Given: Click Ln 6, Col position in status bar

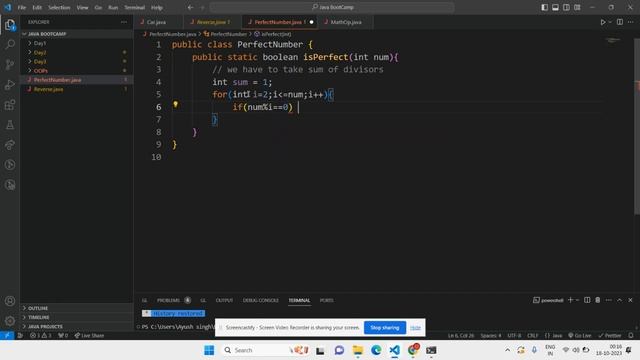Looking at the screenshot, I should click(x=460, y=336).
